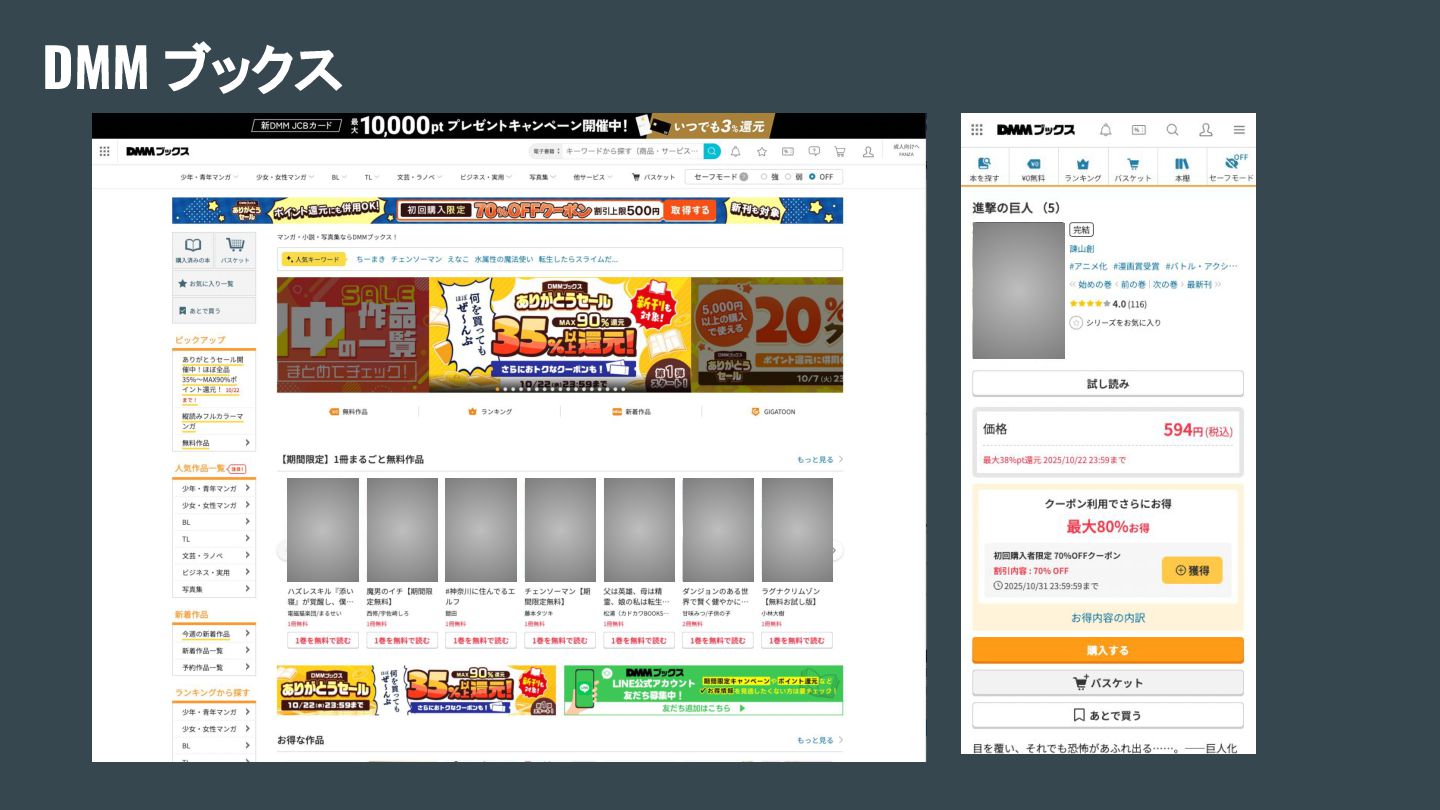This screenshot has width=1440, height=810.
Task: Open the cart icon in the desktop header
Action: pos(840,151)
